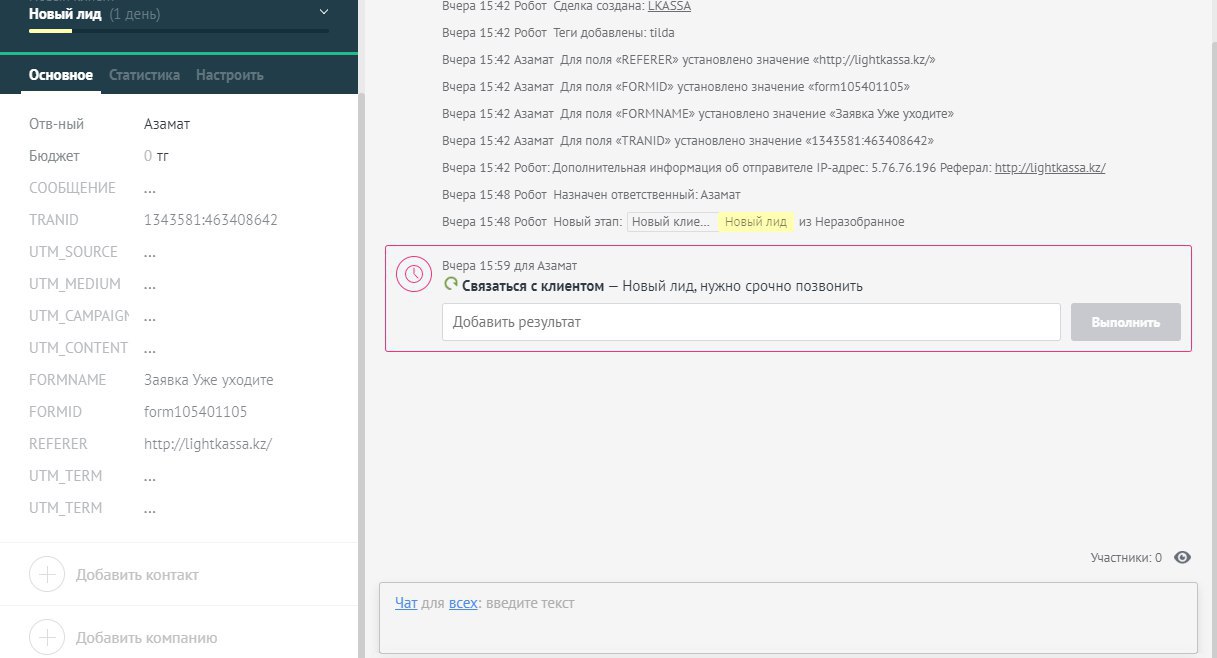
Task: Click the Новый клие... stage tag
Action: 672,222
